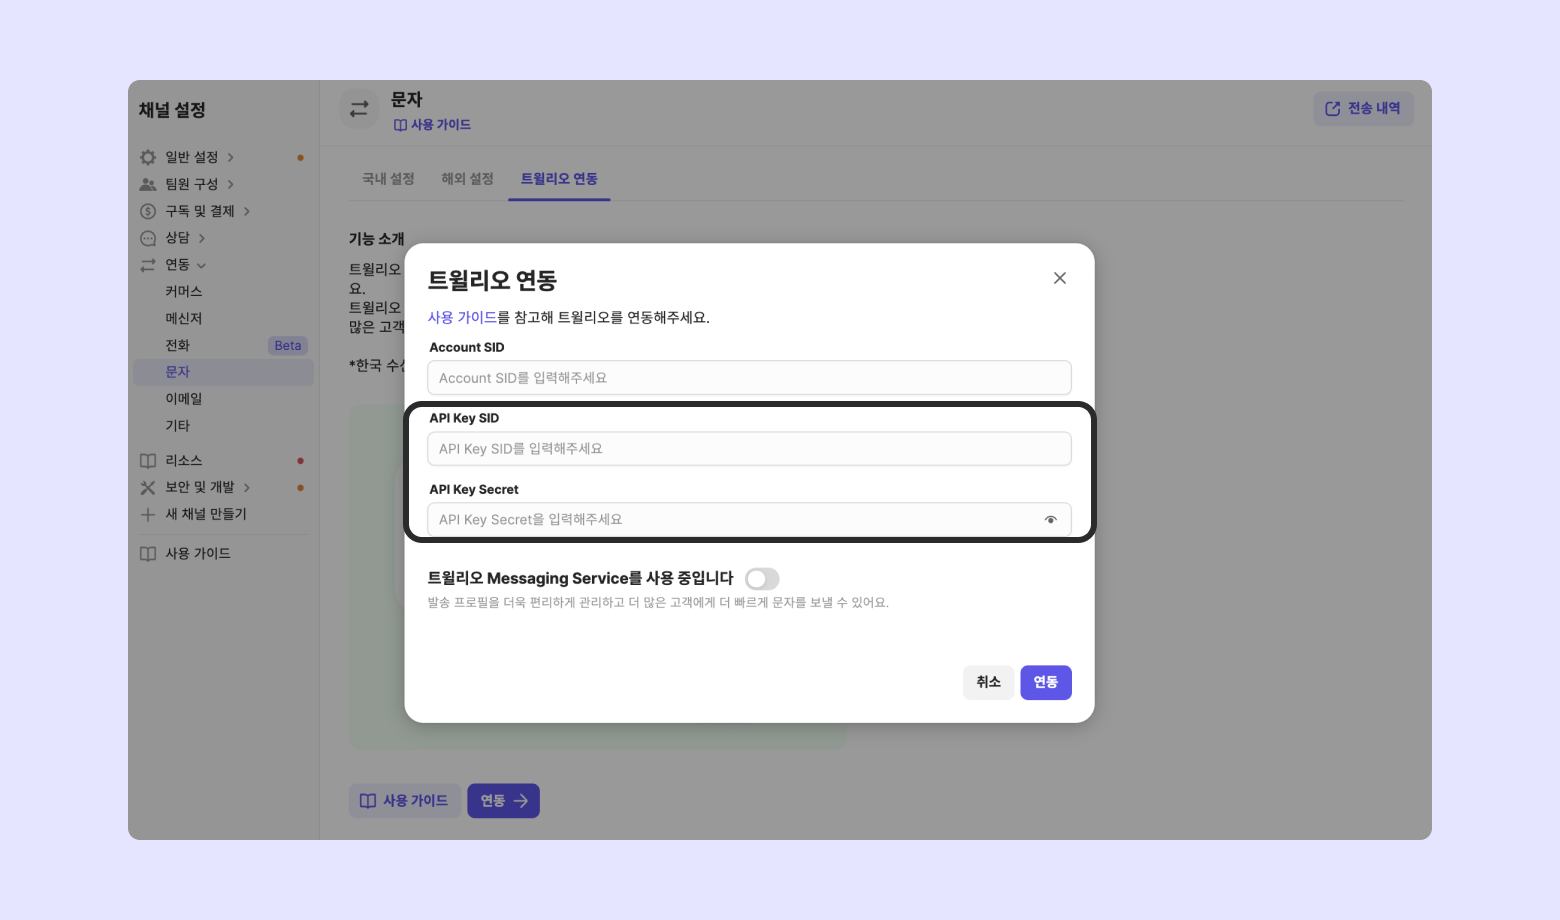Image resolution: width=1560 pixels, height=920 pixels.
Task: Click the gear icon beside 일반 설정
Action: [148, 157]
